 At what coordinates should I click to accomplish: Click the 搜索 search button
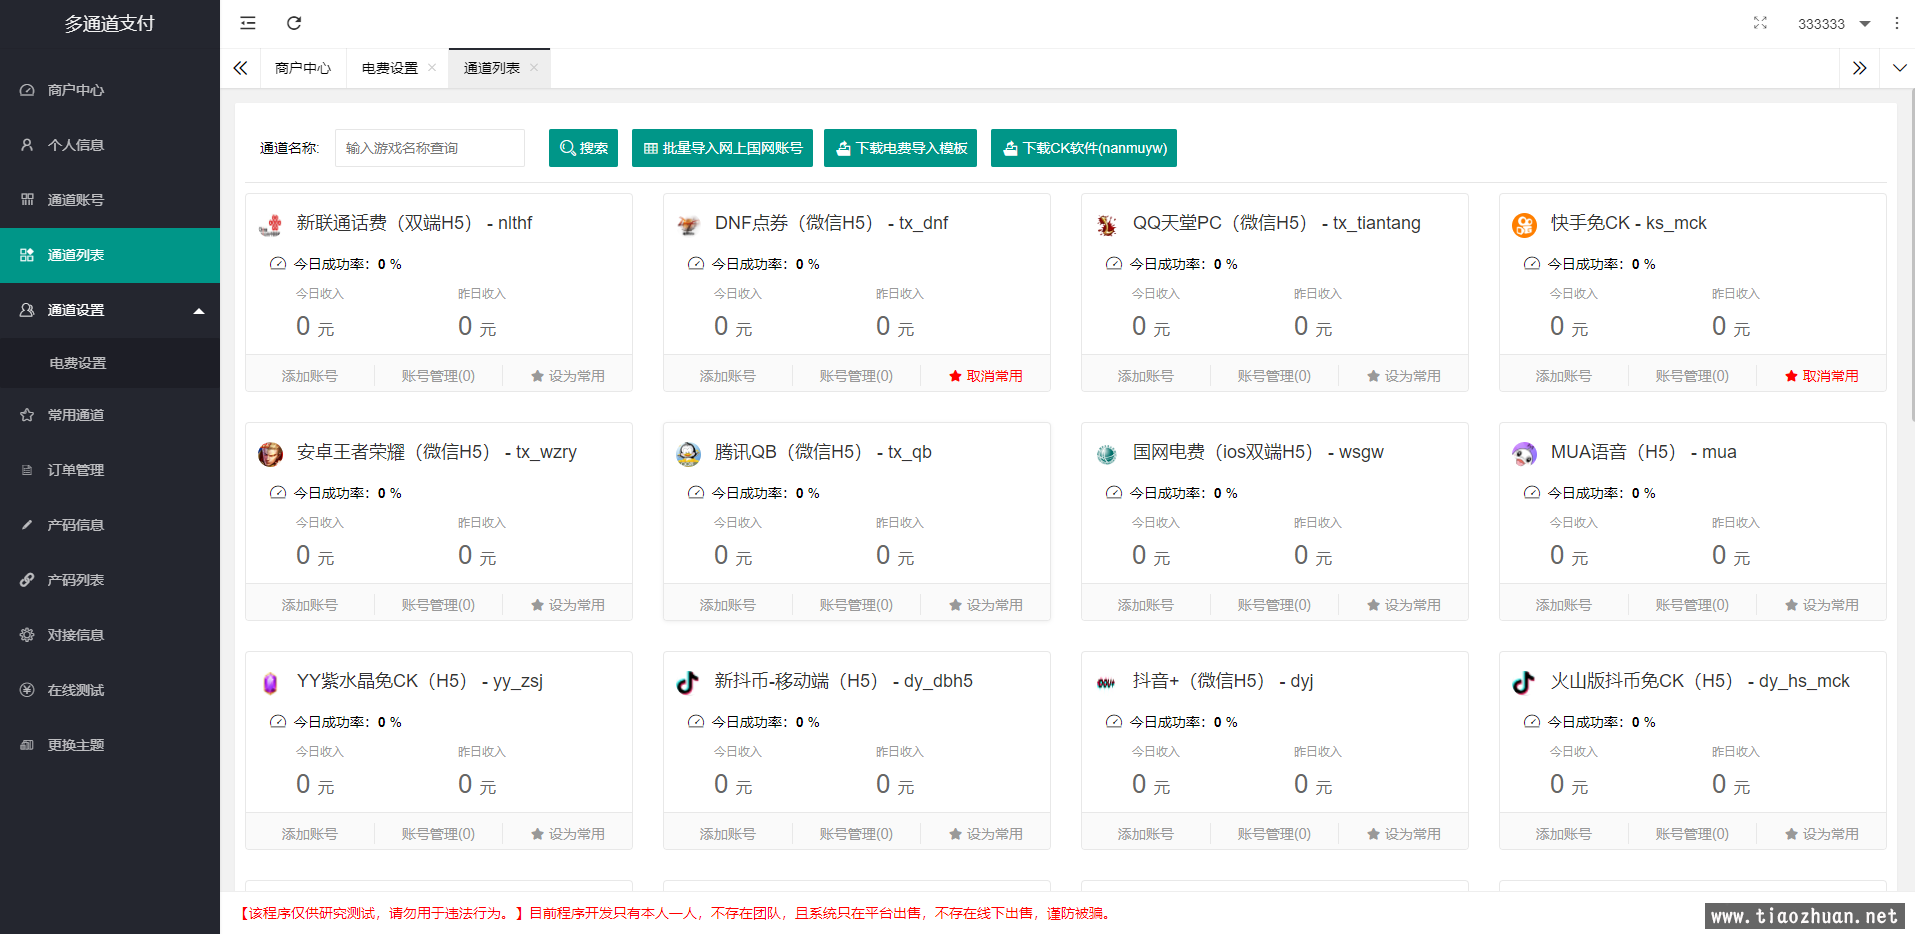[583, 148]
